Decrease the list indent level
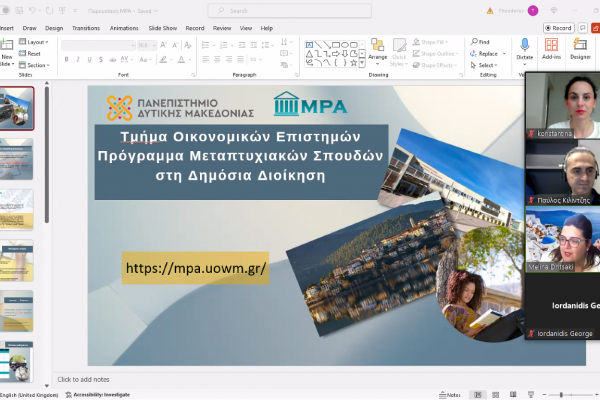The height and width of the screenshot is (400, 600). pos(242,45)
